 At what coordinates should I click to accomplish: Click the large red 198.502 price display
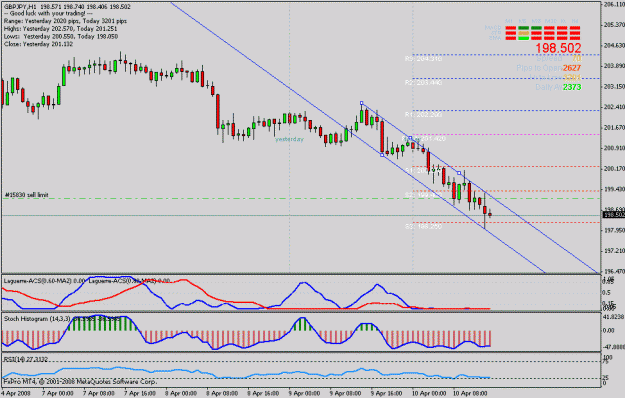558,48
